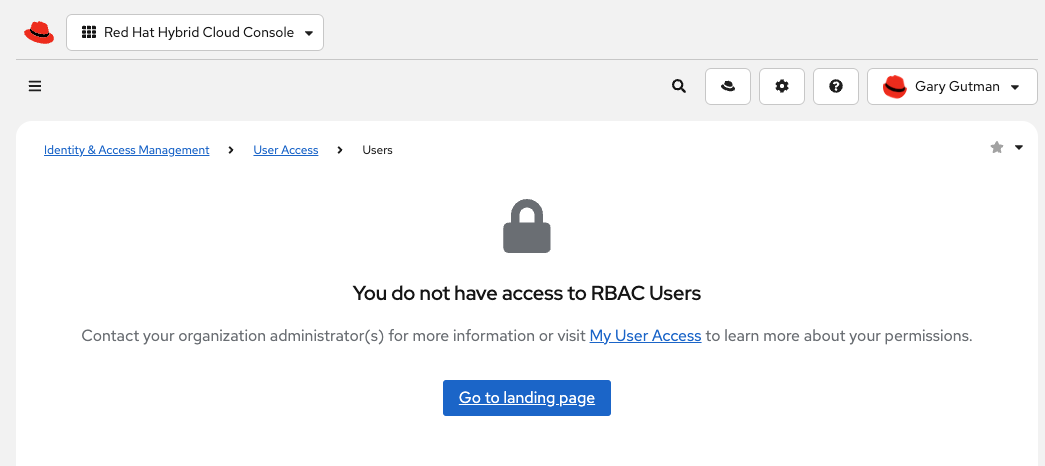1045x466 pixels.
Task: Select the Users breadcrumb item
Action: point(377,150)
